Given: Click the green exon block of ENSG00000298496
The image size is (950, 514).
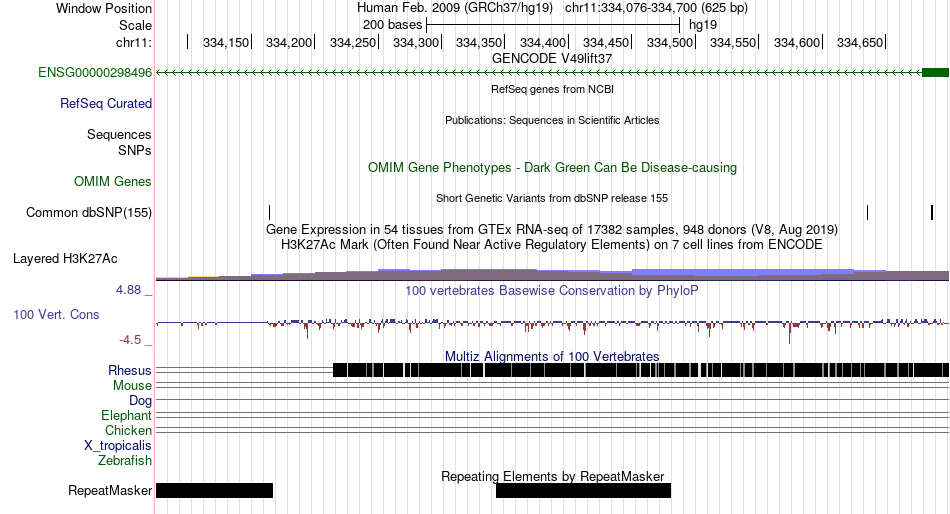Looking at the screenshot, I should coord(935,73).
